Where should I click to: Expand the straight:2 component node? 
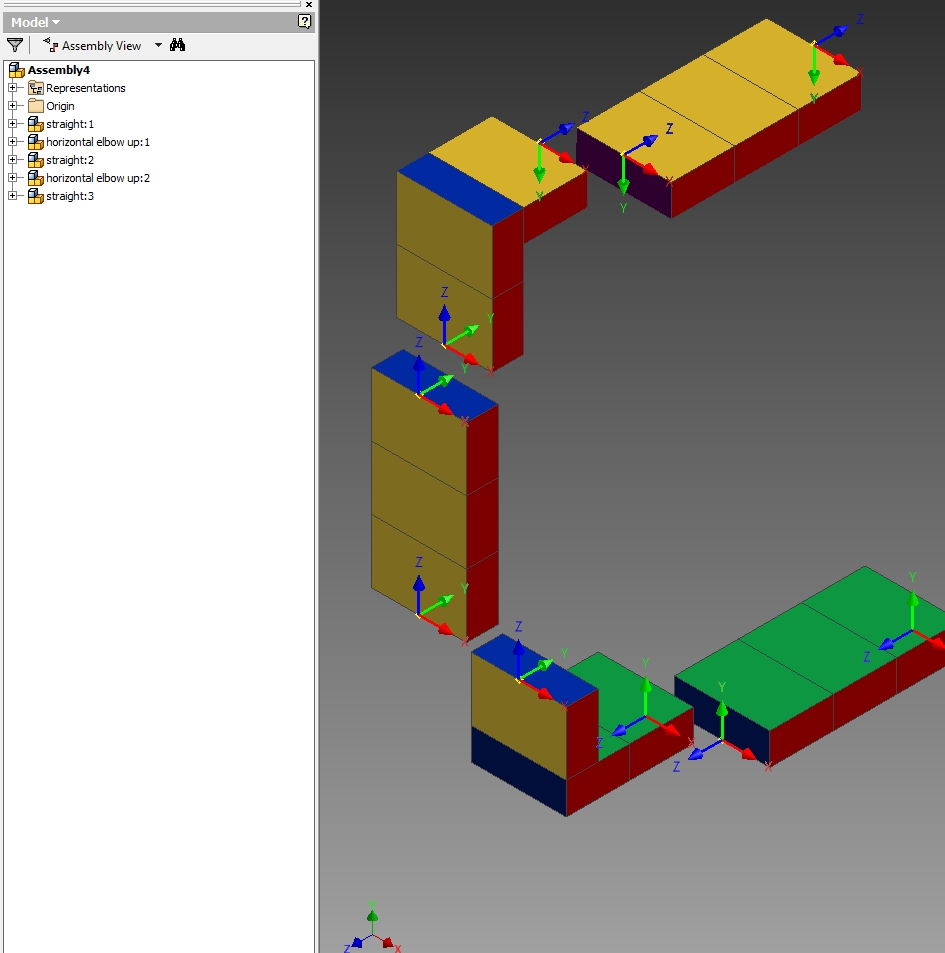tap(11, 159)
